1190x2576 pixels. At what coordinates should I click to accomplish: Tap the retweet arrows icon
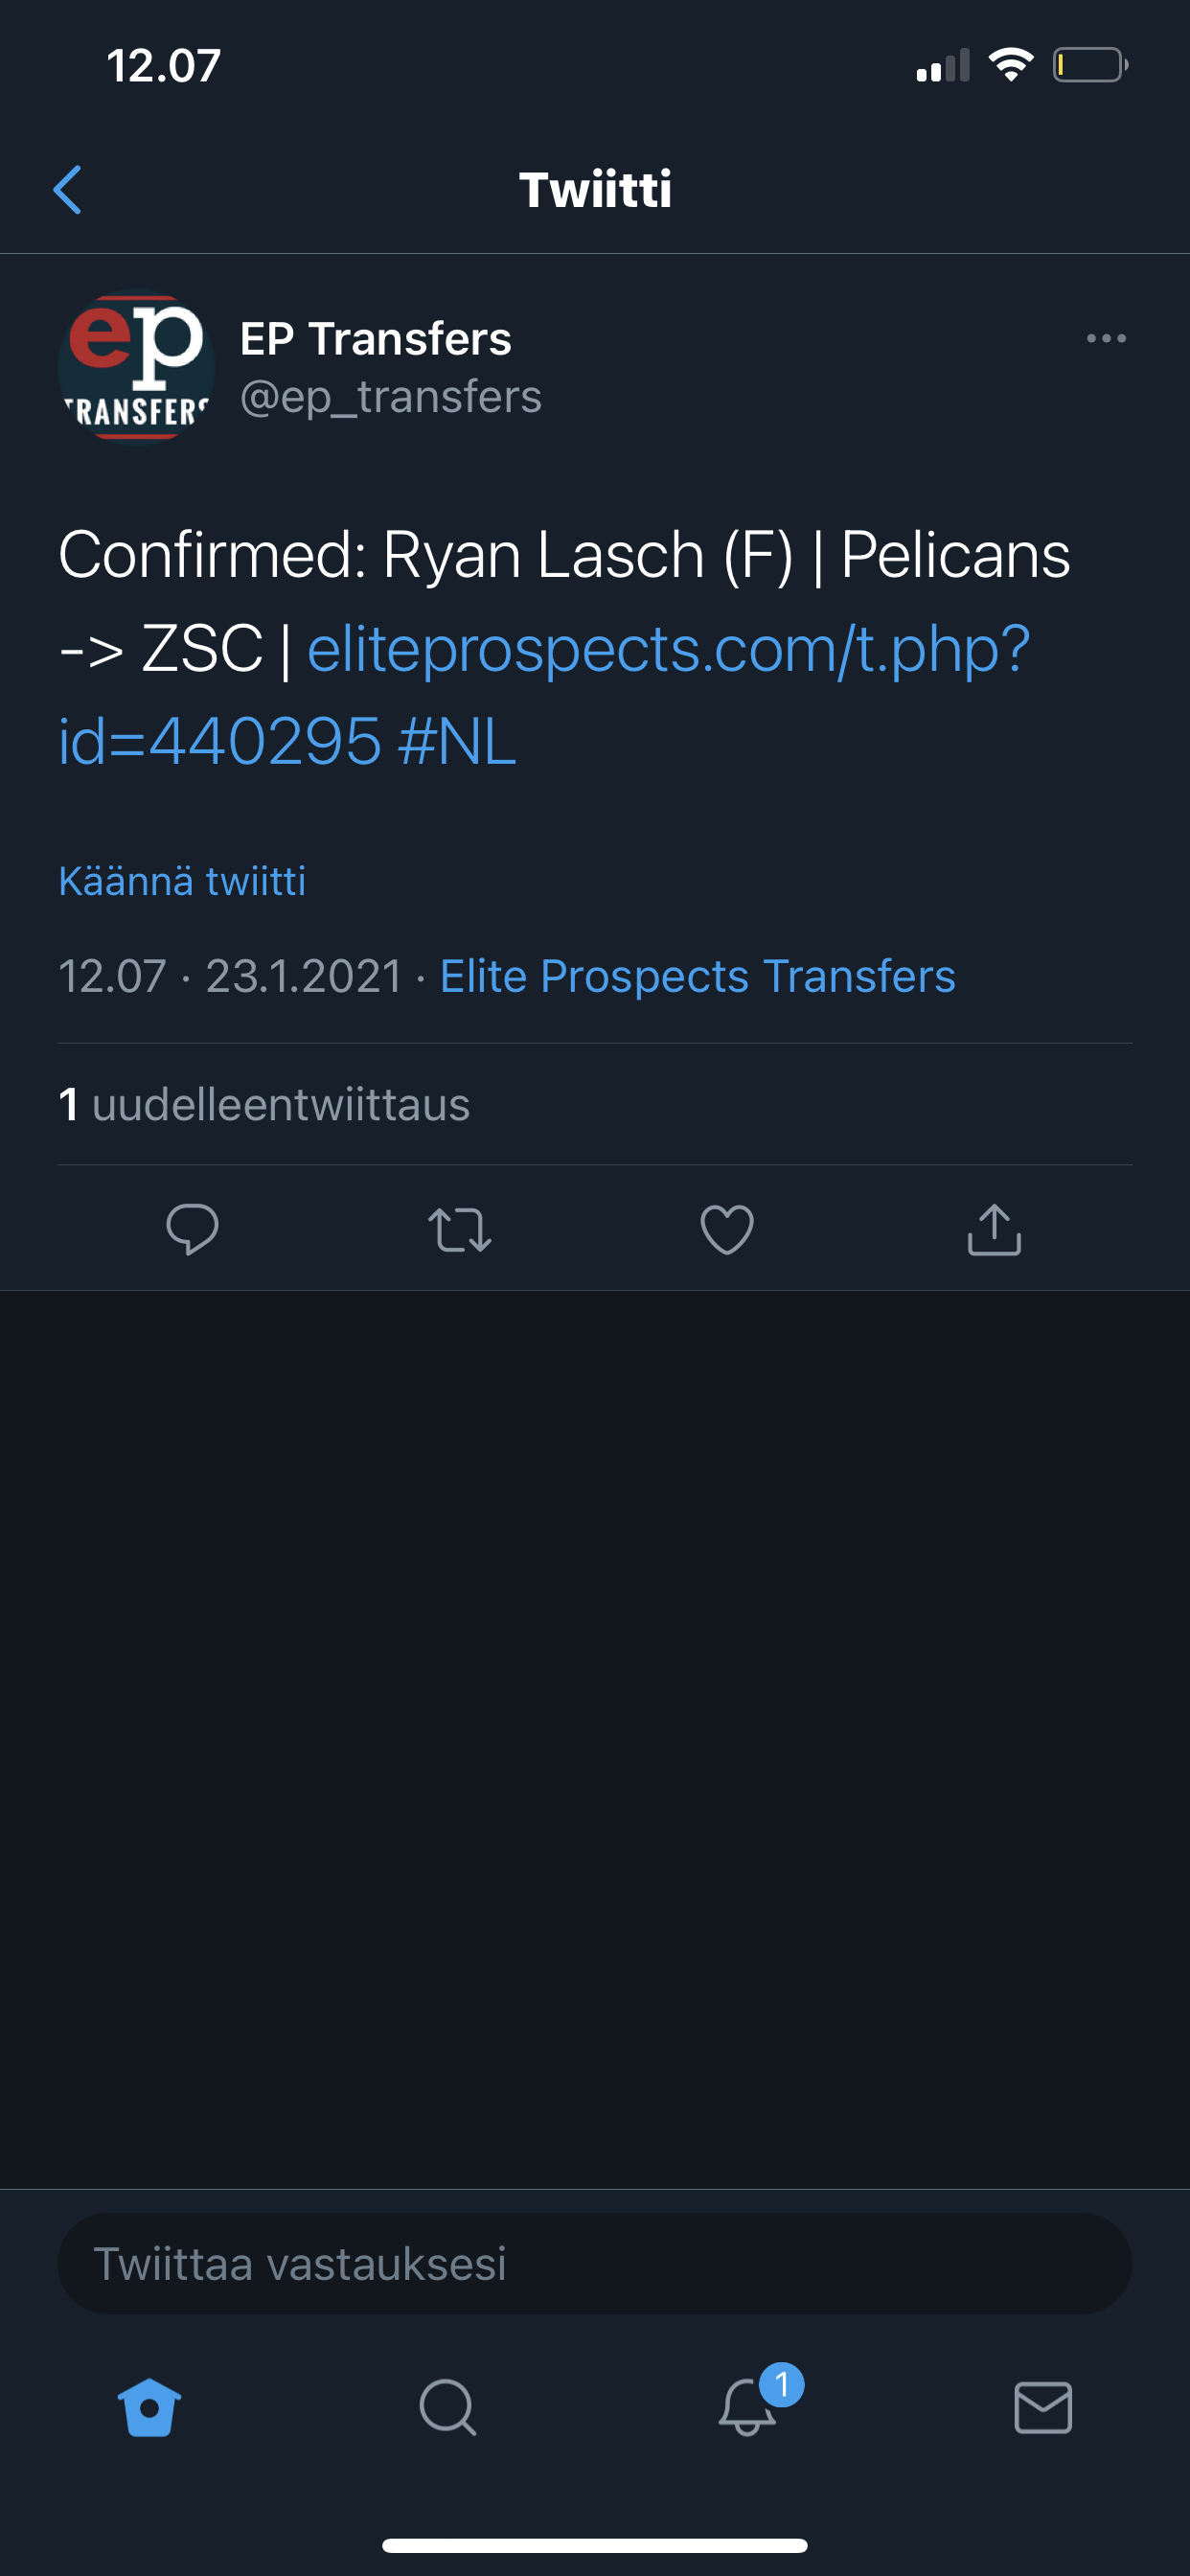tap(459, 1229)
